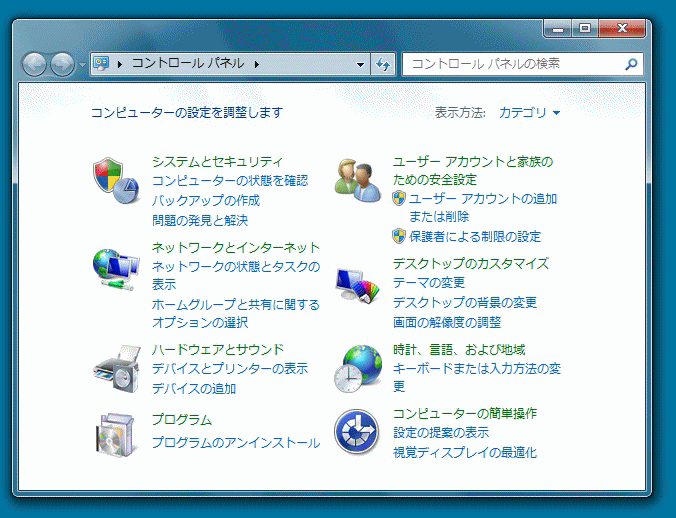Click the Refresh button next to address bar
Viewport: 676px width, 518px height.
(x=383, y=64)
